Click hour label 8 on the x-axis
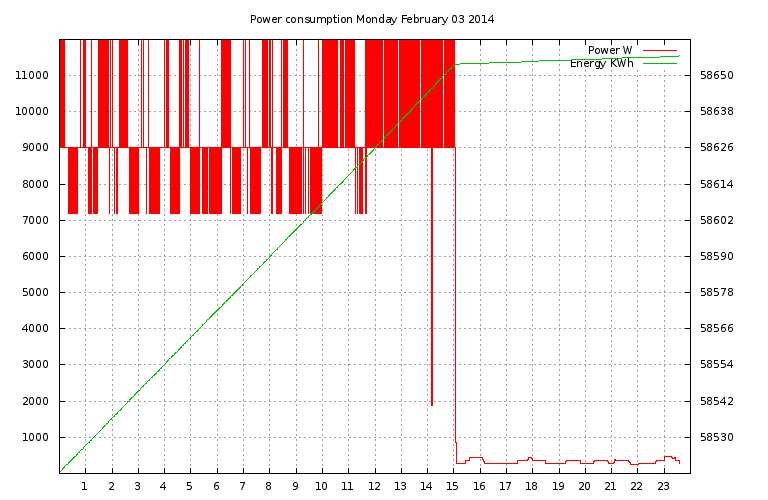768x500 pixels. (268, 486)
